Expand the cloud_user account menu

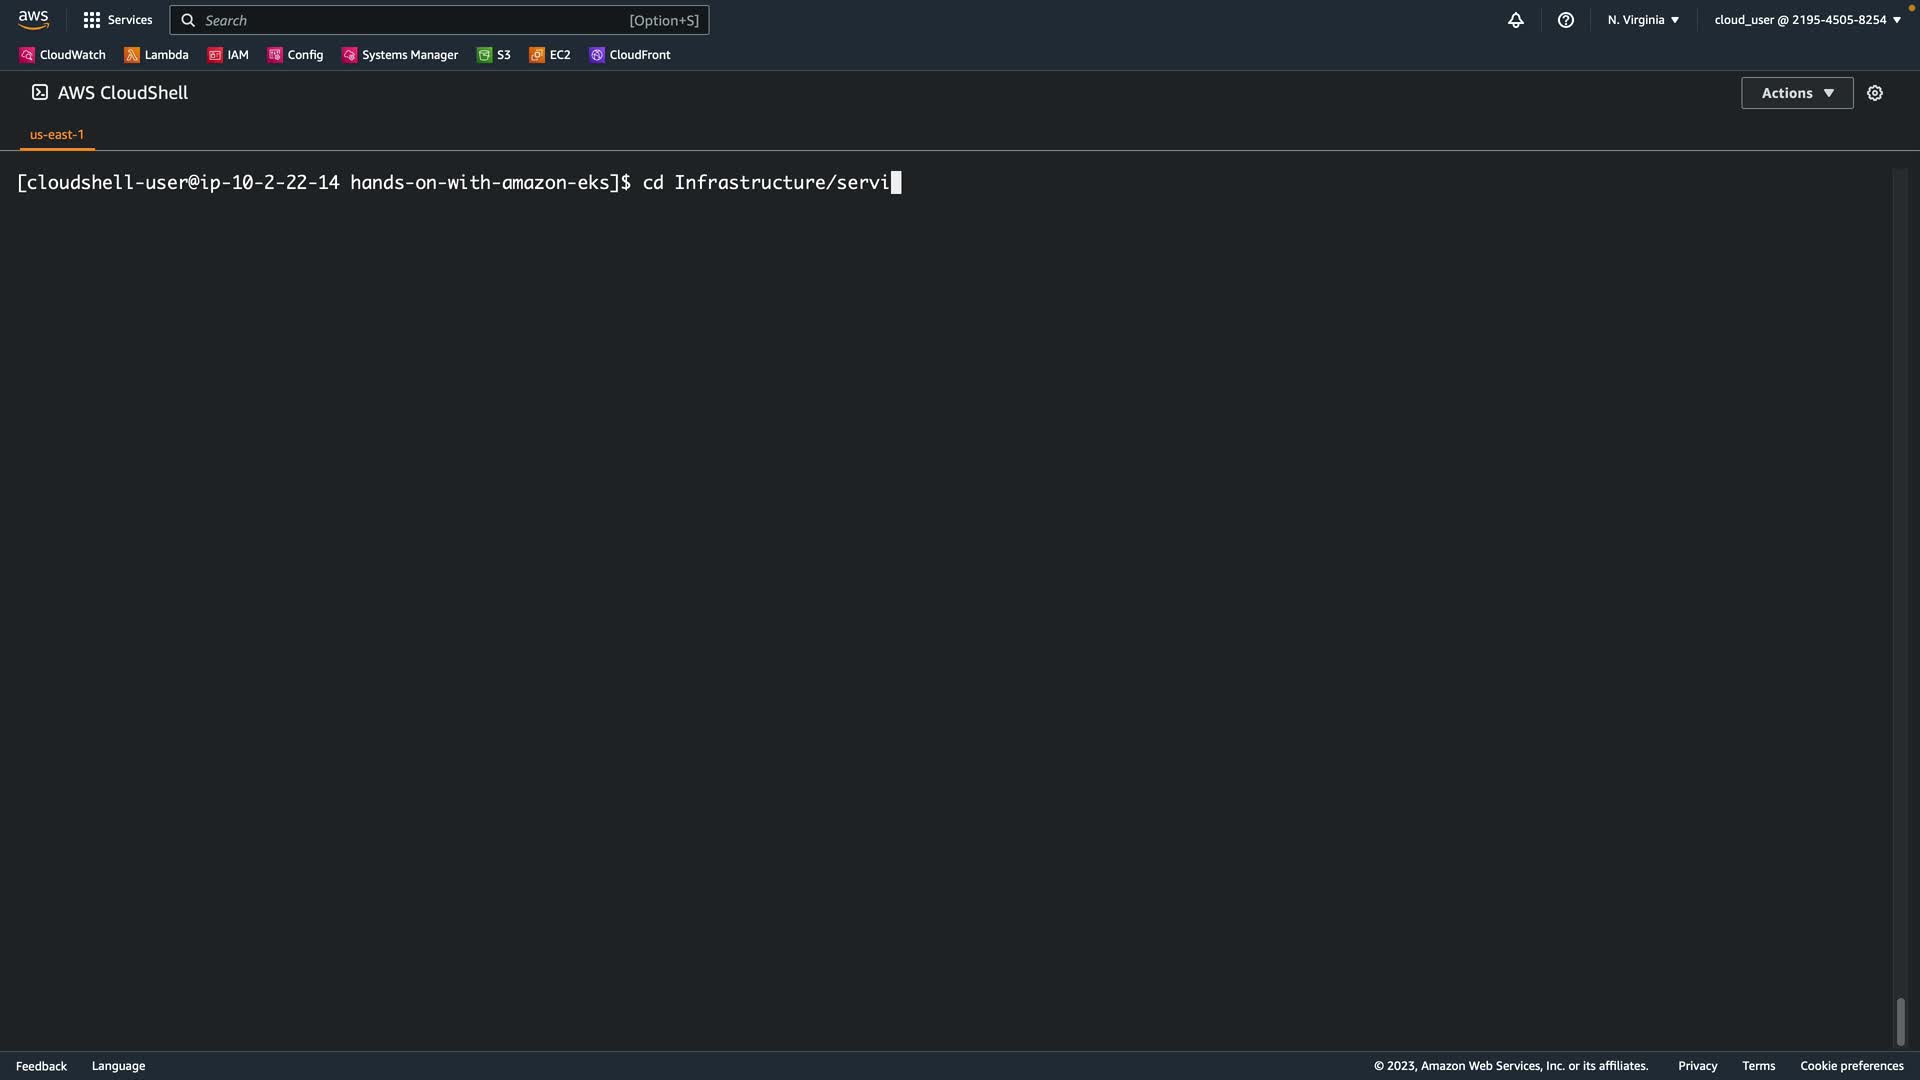click(x=1807, y=20)
